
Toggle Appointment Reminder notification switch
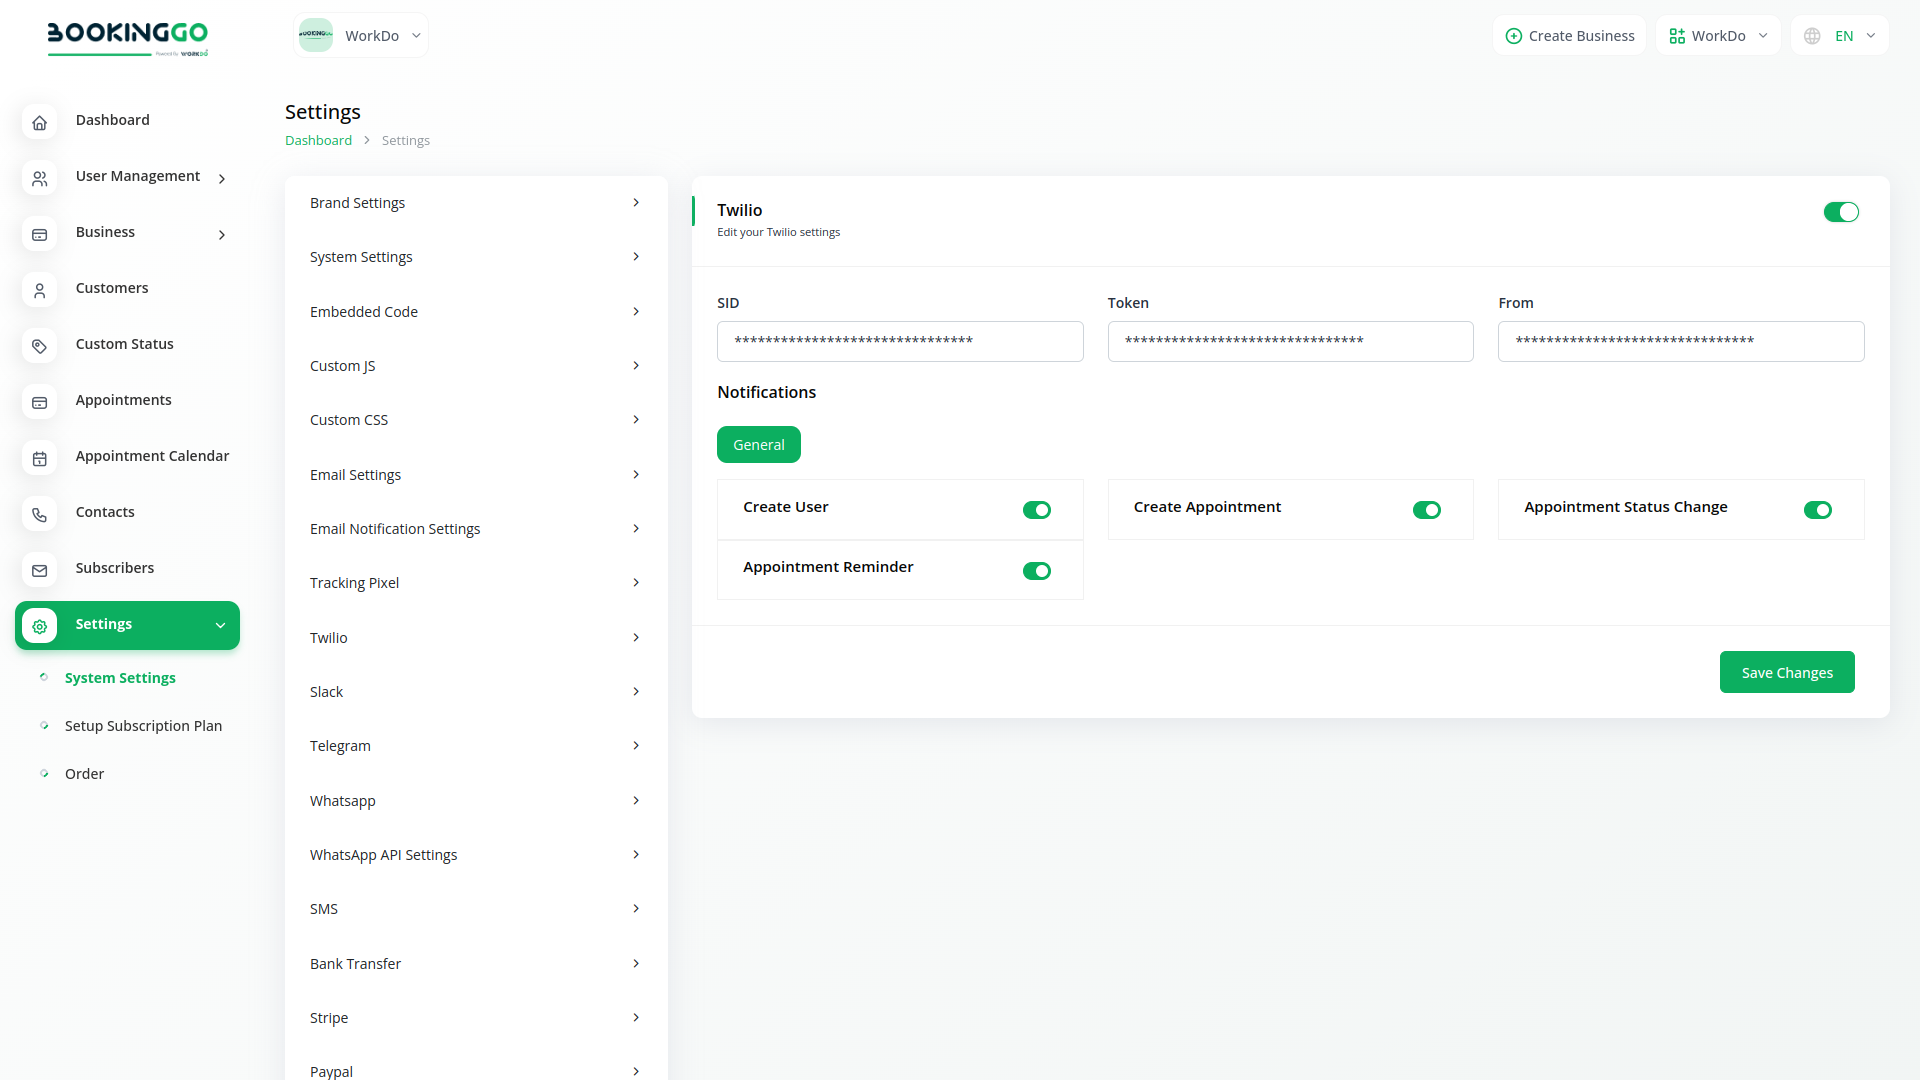point(1036,571)
